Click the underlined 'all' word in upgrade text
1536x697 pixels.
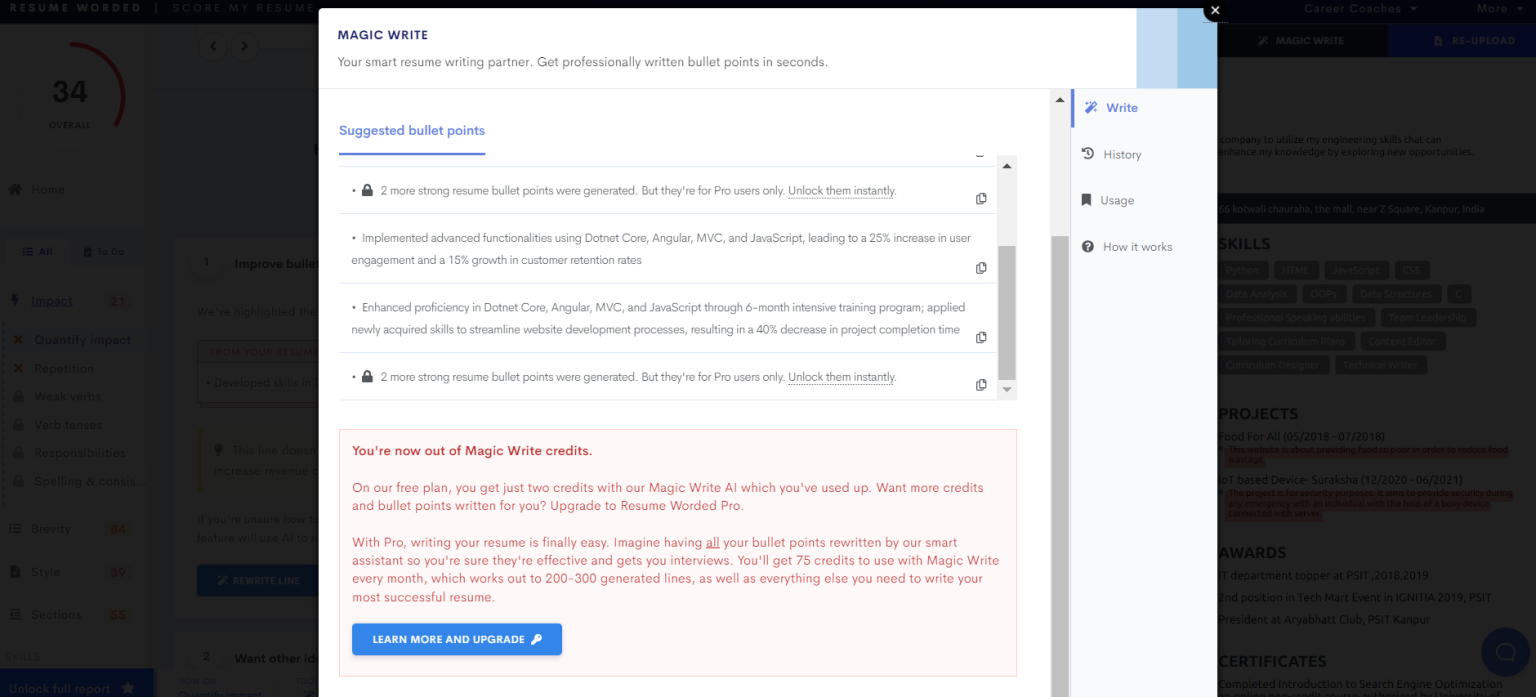point(712,542)
